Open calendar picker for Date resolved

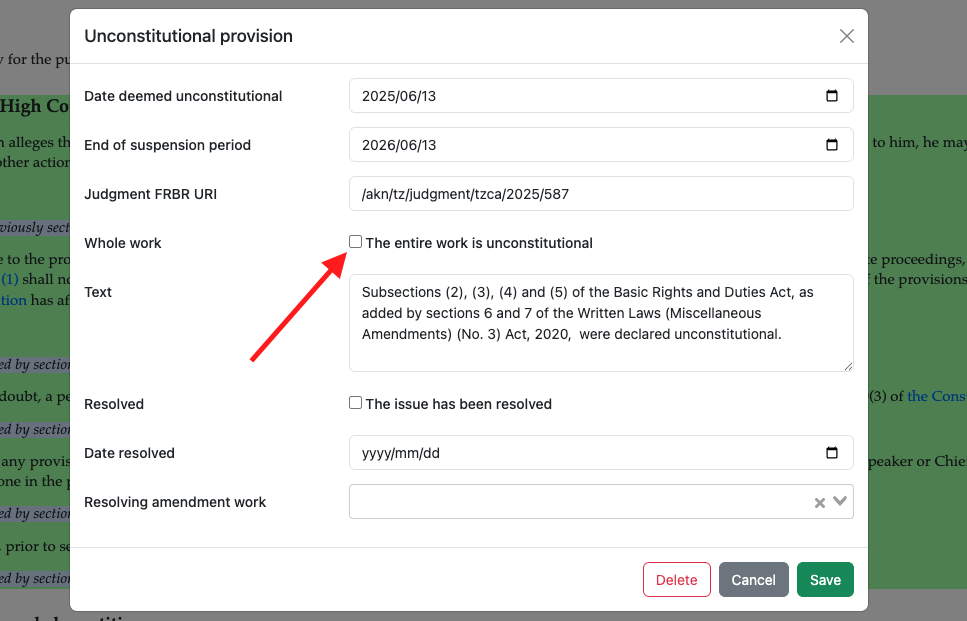tap(832, 453)
